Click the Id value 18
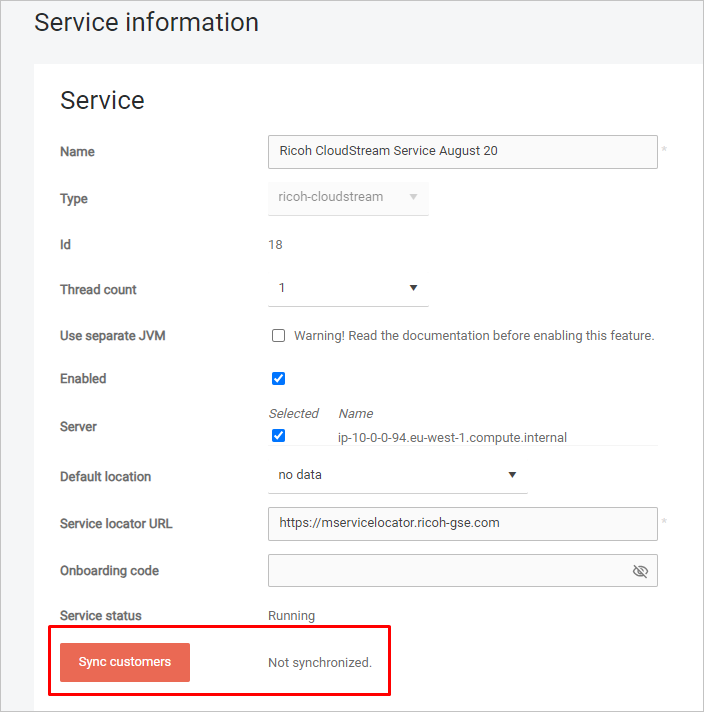Viewport: 704px width, 712px height. point(275,245)
